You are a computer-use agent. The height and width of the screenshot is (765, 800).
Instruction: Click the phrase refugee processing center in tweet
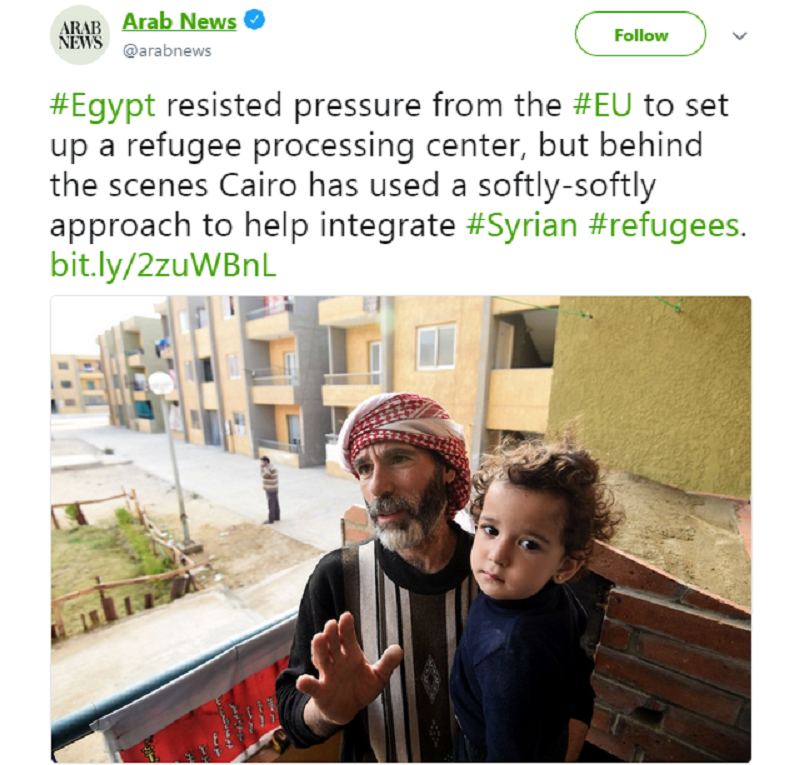(323, 146)
